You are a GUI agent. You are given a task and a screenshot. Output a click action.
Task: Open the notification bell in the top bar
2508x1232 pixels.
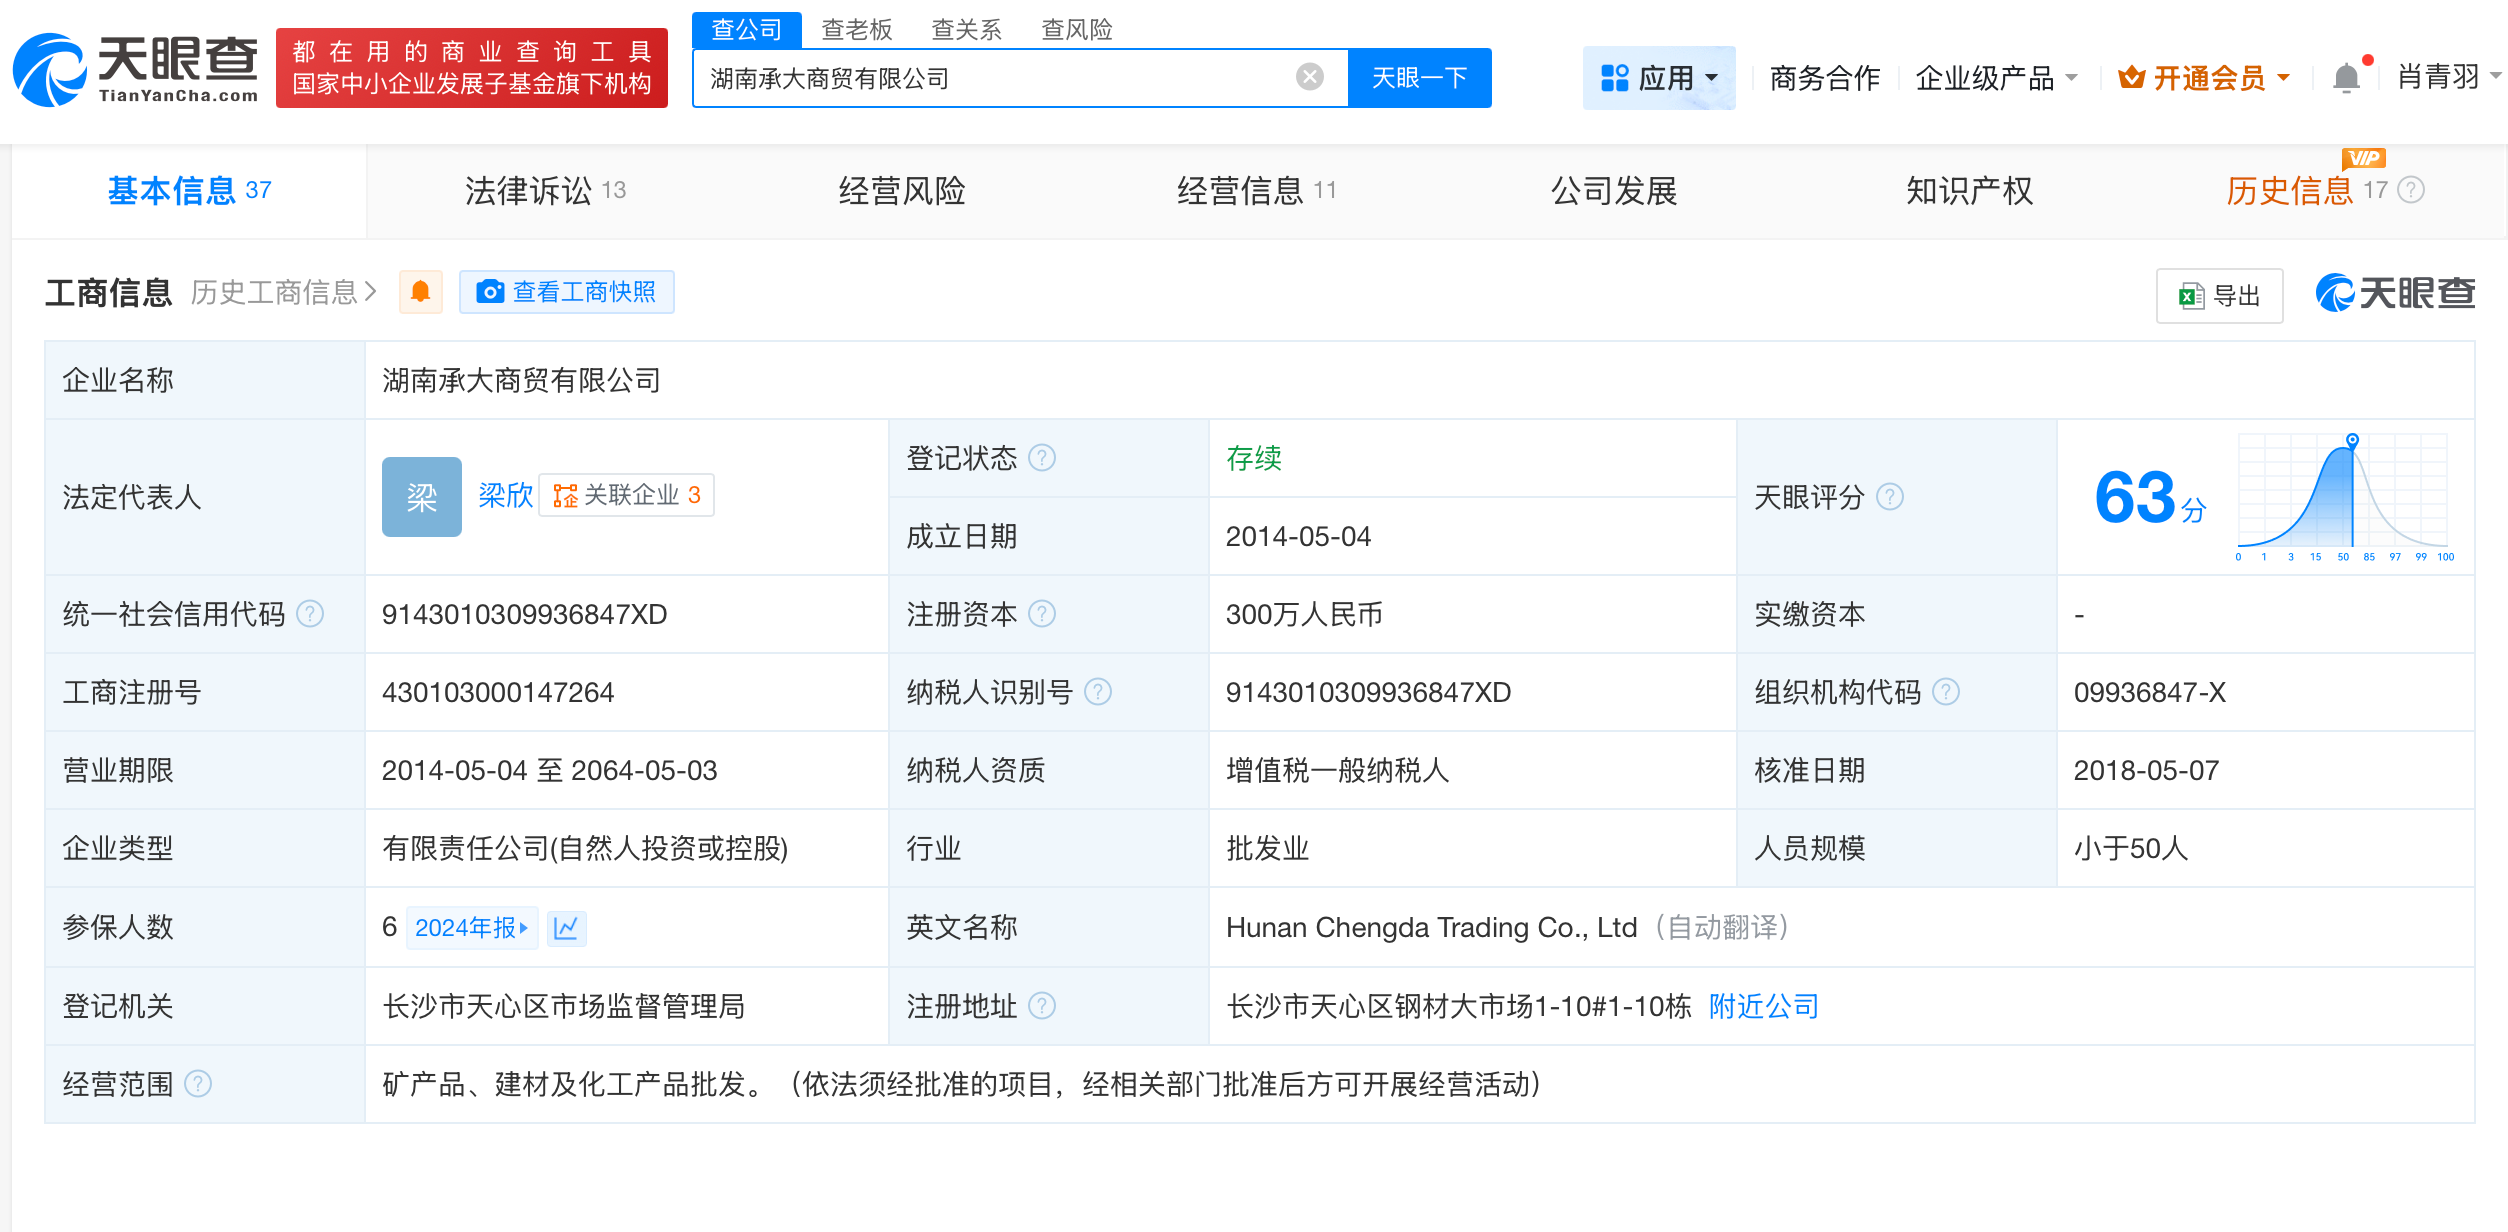(2345, 77)
